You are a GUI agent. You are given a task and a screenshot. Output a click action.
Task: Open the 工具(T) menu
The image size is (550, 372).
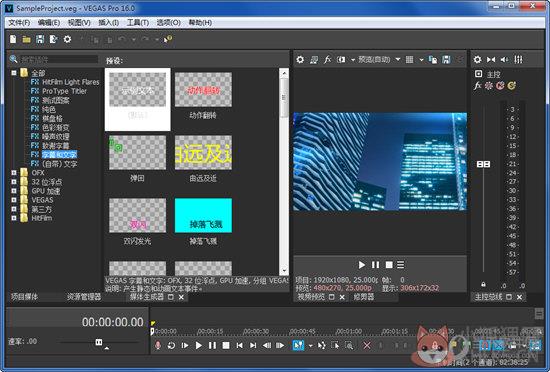coord(138,22)
